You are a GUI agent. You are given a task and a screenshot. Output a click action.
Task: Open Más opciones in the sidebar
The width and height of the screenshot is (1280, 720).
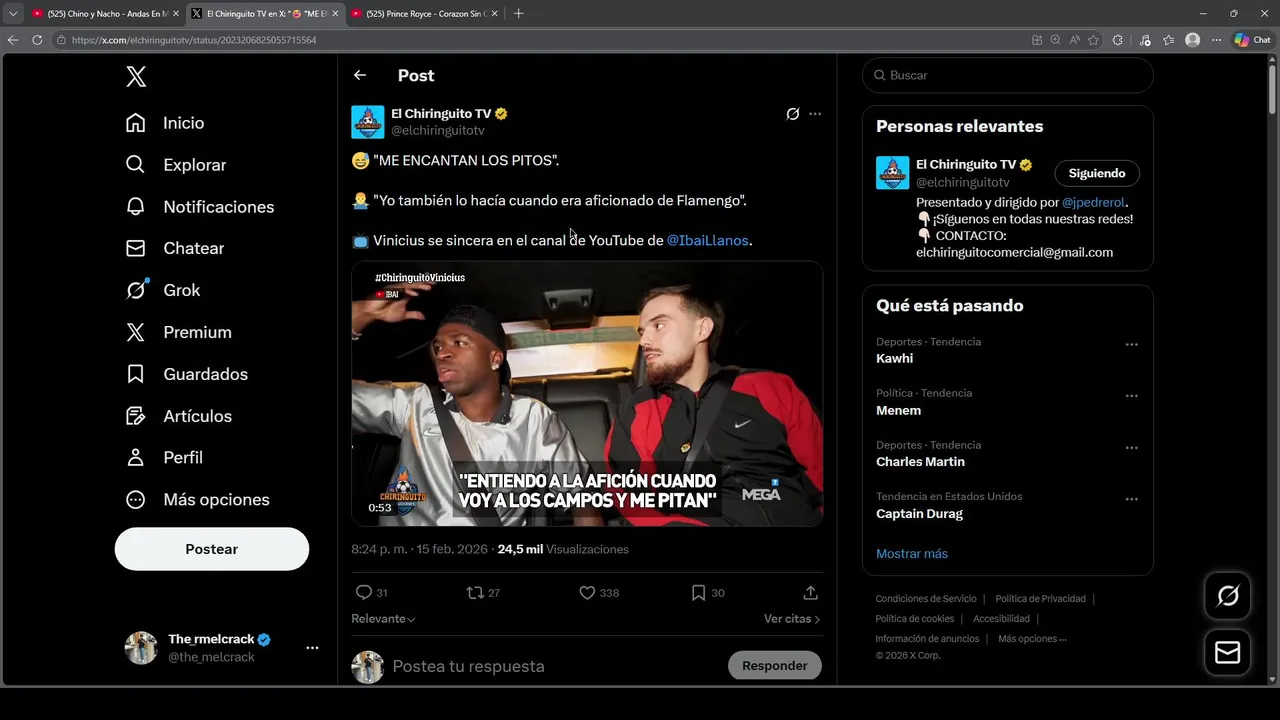198,499
